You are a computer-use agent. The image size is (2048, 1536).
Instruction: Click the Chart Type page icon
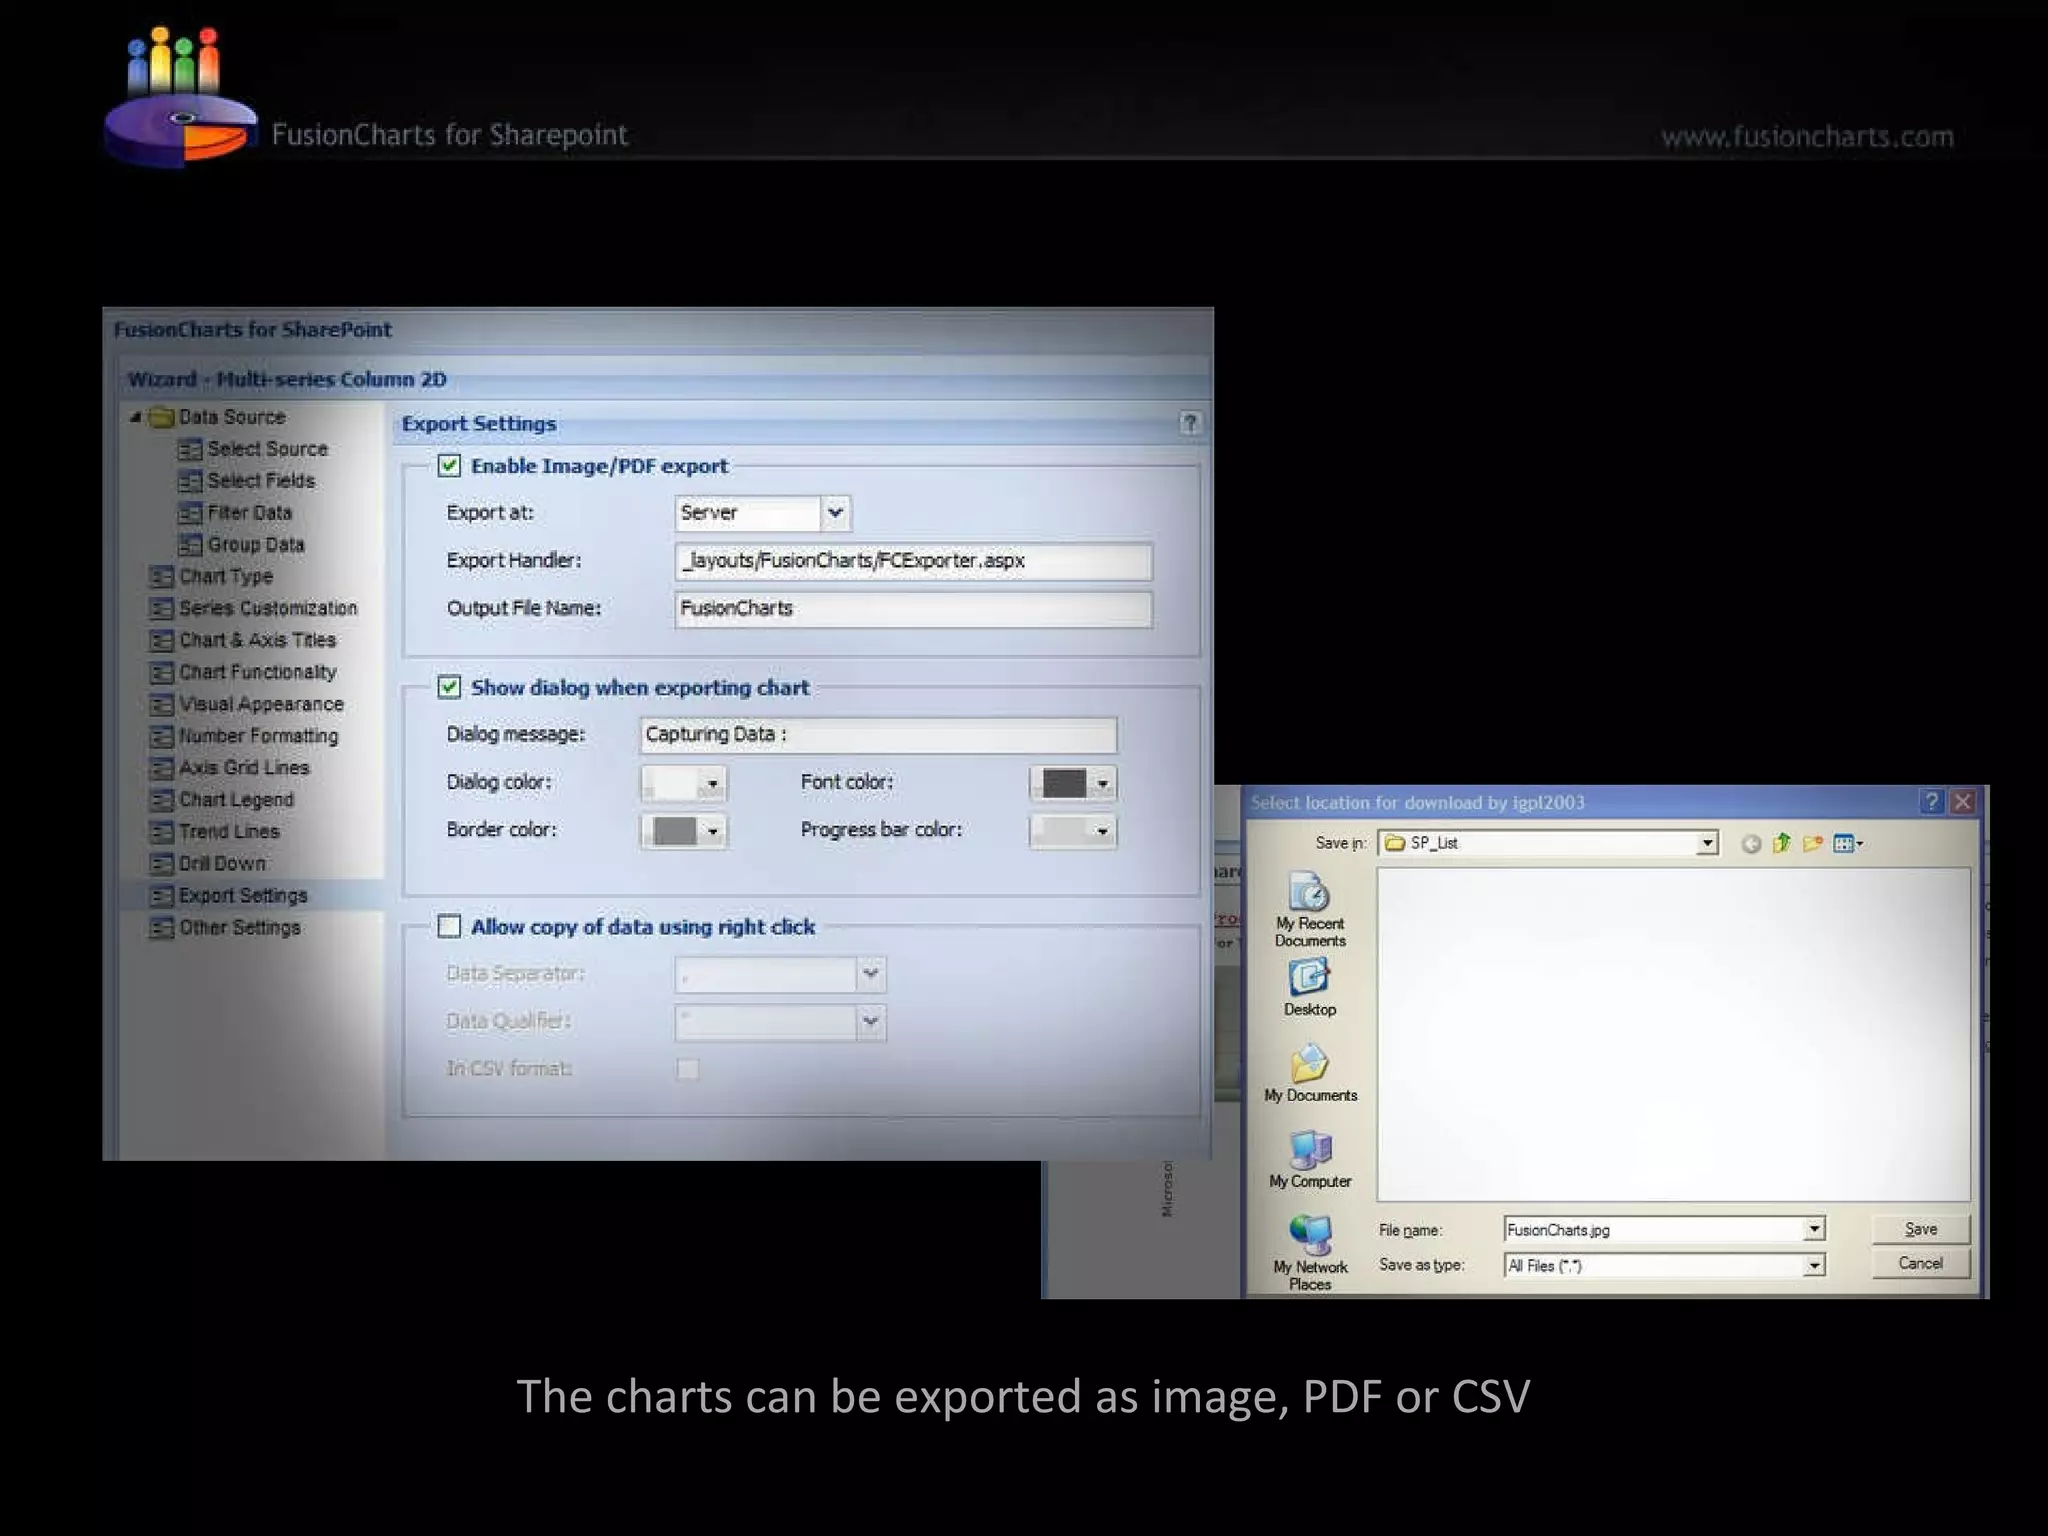tap(161, 577)
